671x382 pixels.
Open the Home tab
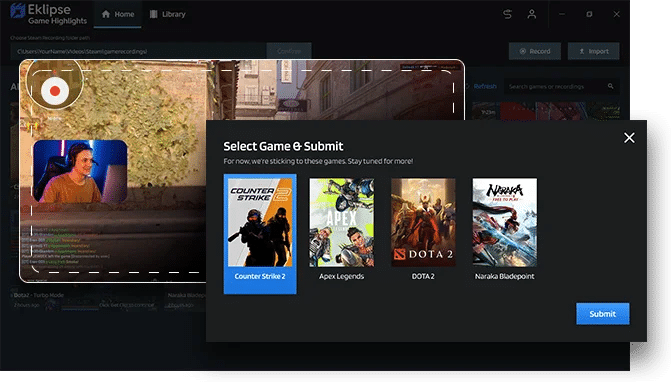coord(118,14)
